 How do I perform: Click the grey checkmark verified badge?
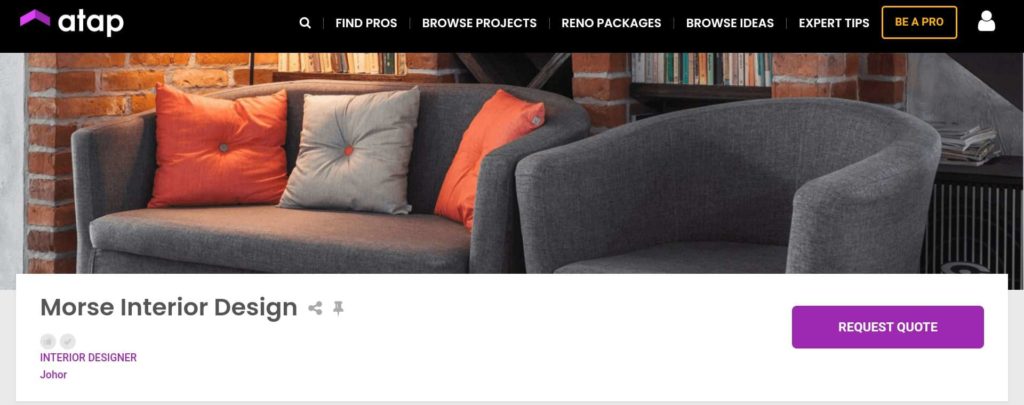pyautogui.click(x=68, y=341)
